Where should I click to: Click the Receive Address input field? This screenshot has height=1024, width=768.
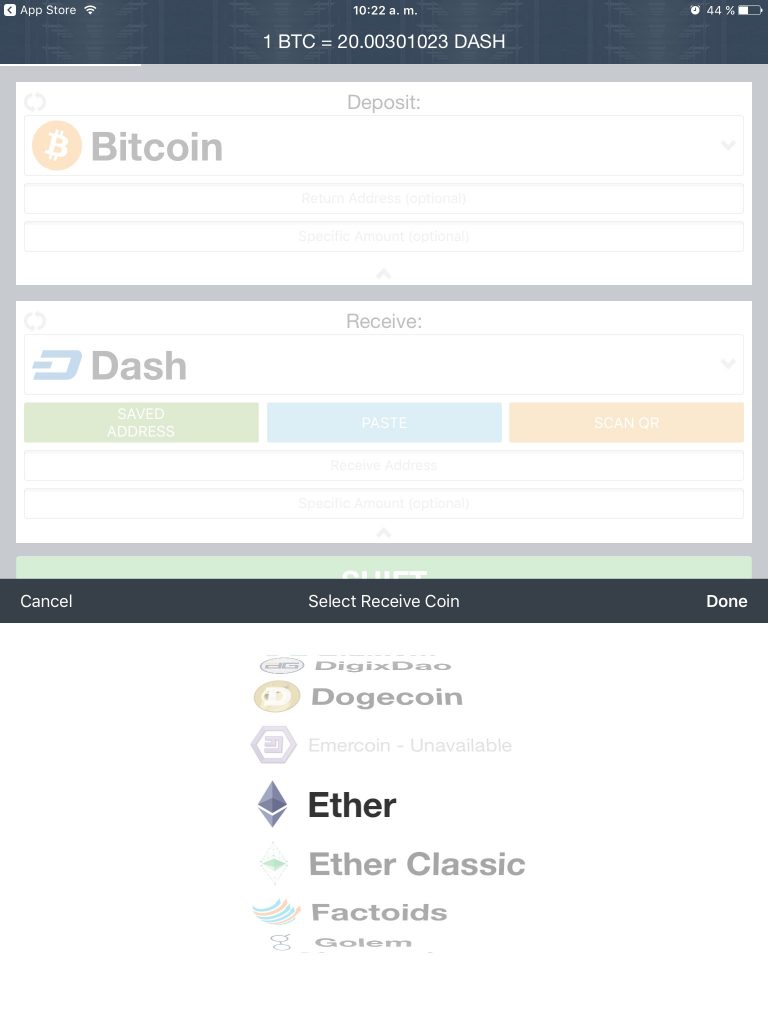click(x=384, y=466)
